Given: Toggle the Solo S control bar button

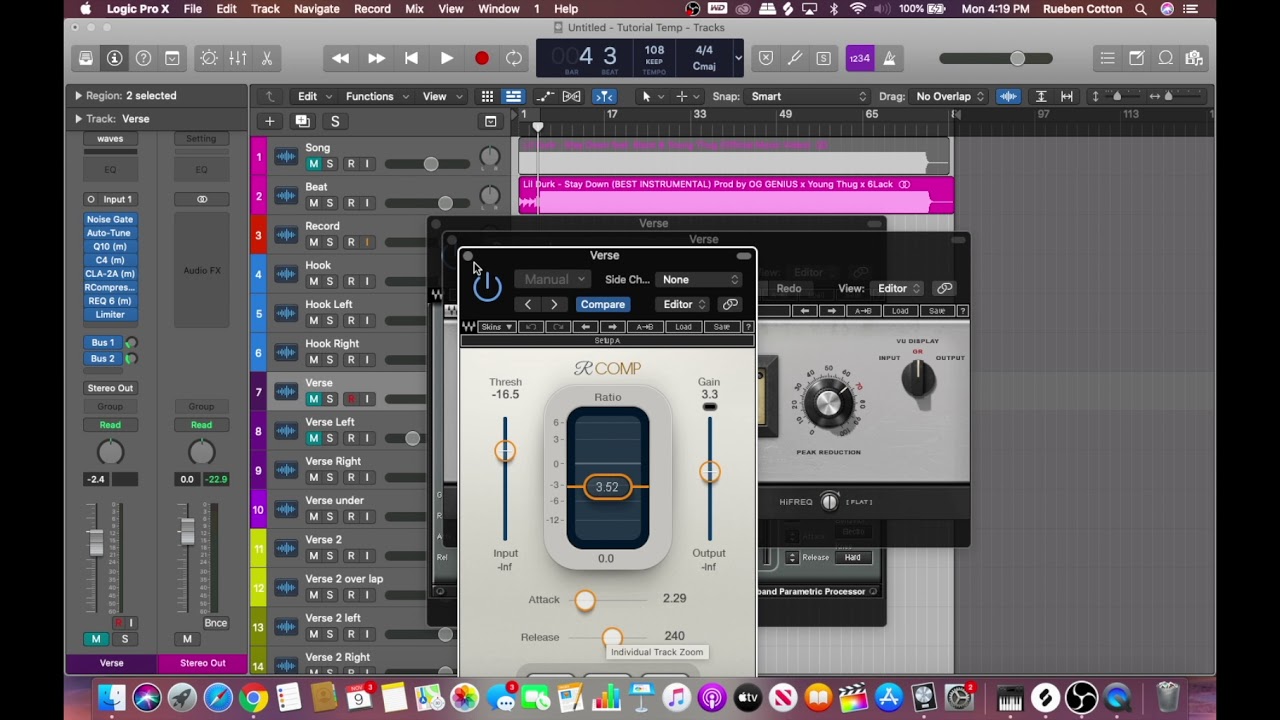Looking at the screenshot, I should [x=823, y=58].
